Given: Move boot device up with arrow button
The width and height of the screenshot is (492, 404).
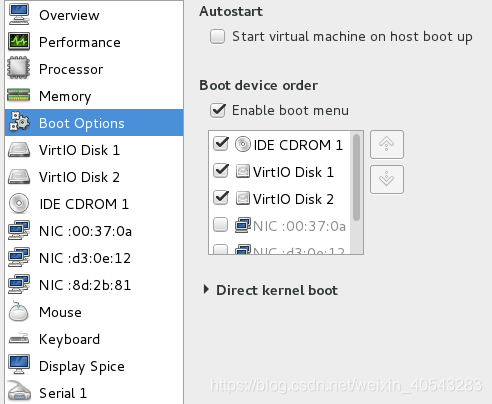Looking at the screenshot, I should tap(387, 144).
